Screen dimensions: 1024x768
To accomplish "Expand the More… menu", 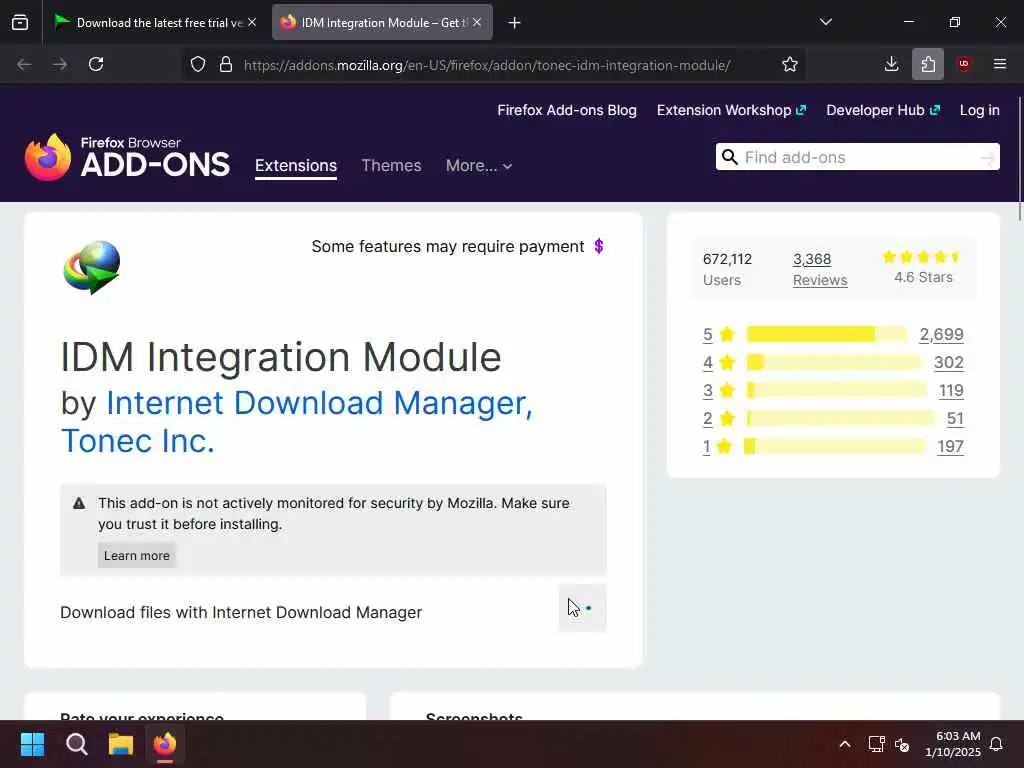I will (479, 166).
